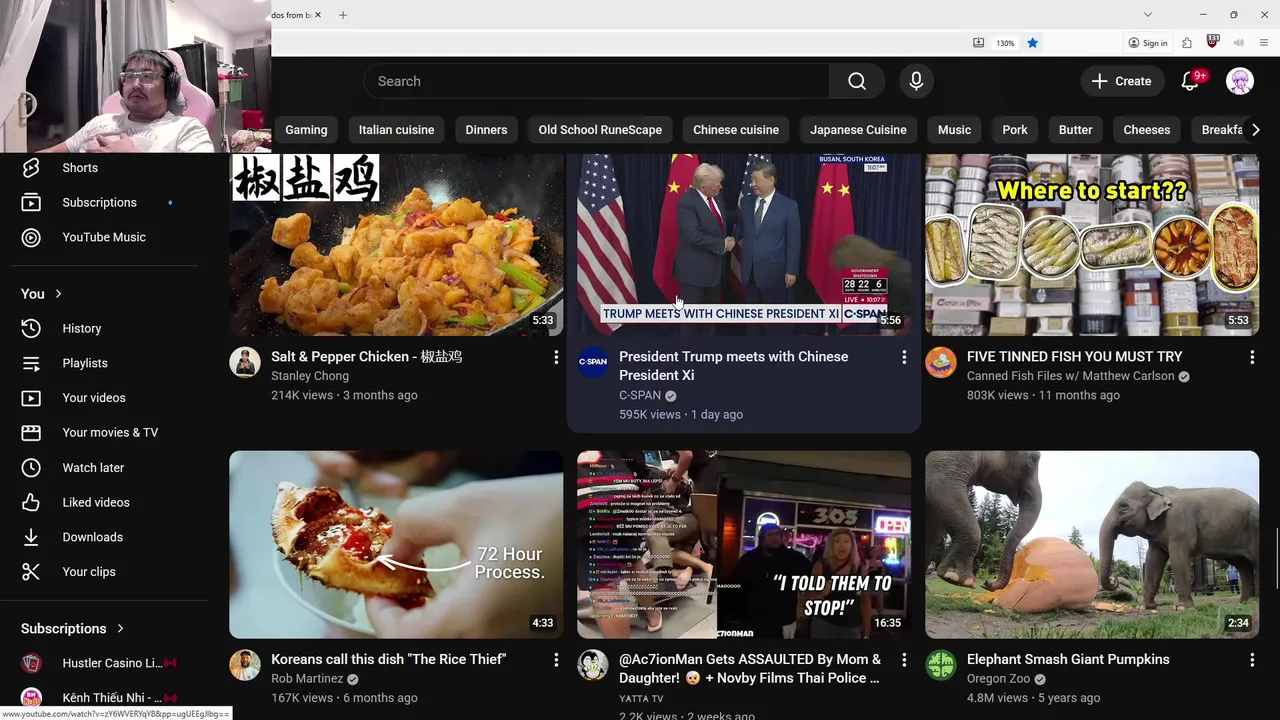Open elephant pumpkin video thumbnail

tap(1092, 545)
